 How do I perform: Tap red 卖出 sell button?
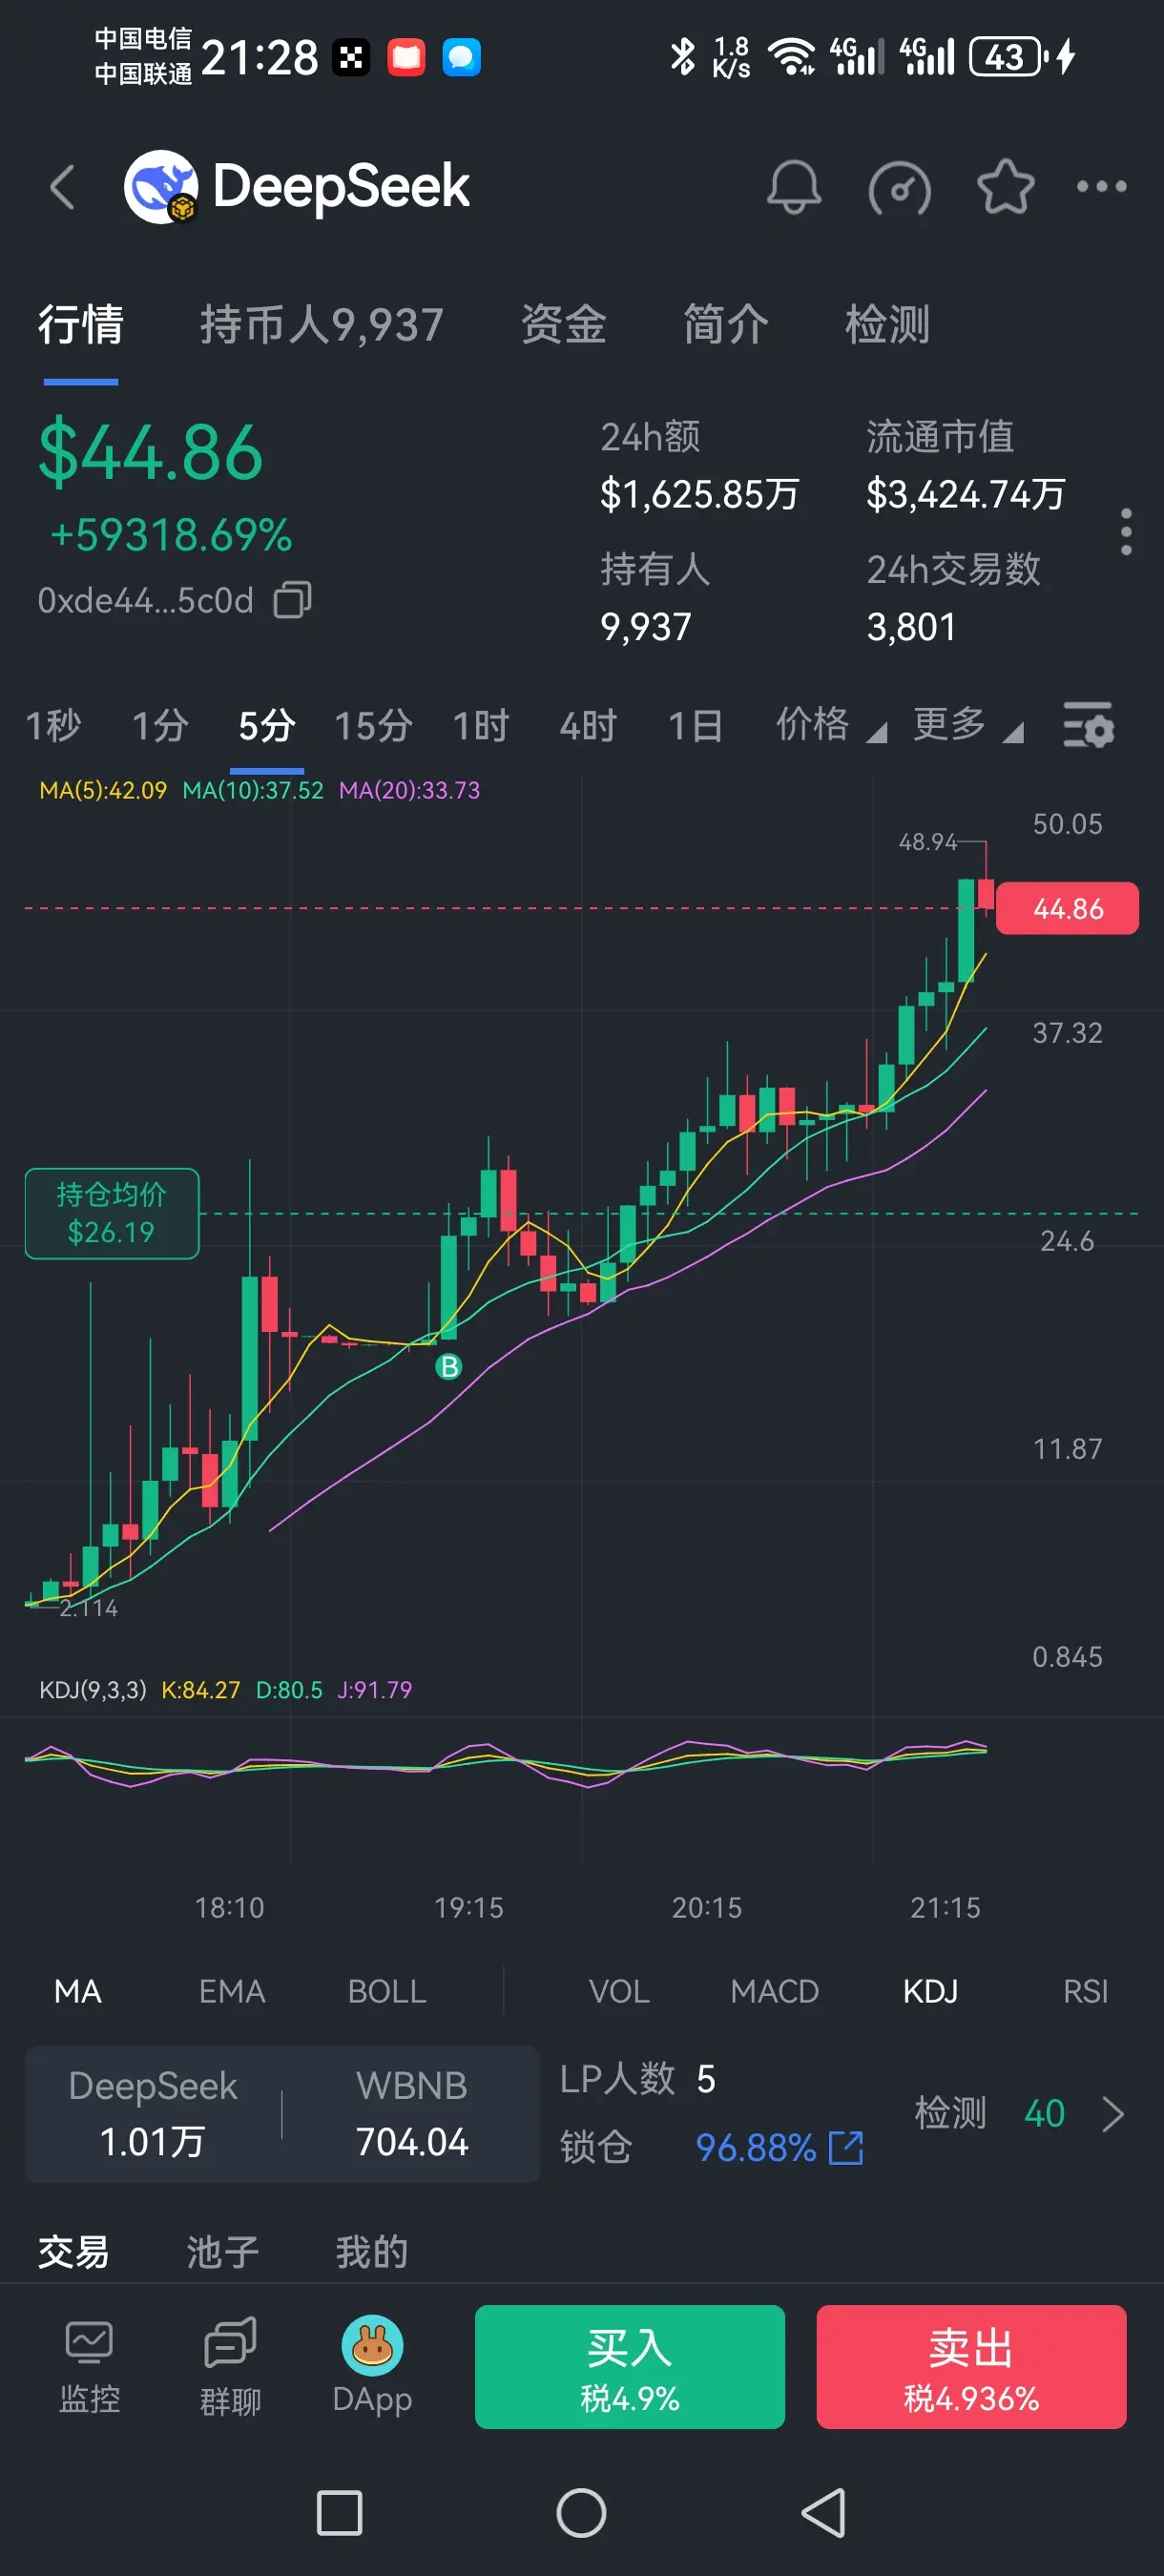[971, 2366]
